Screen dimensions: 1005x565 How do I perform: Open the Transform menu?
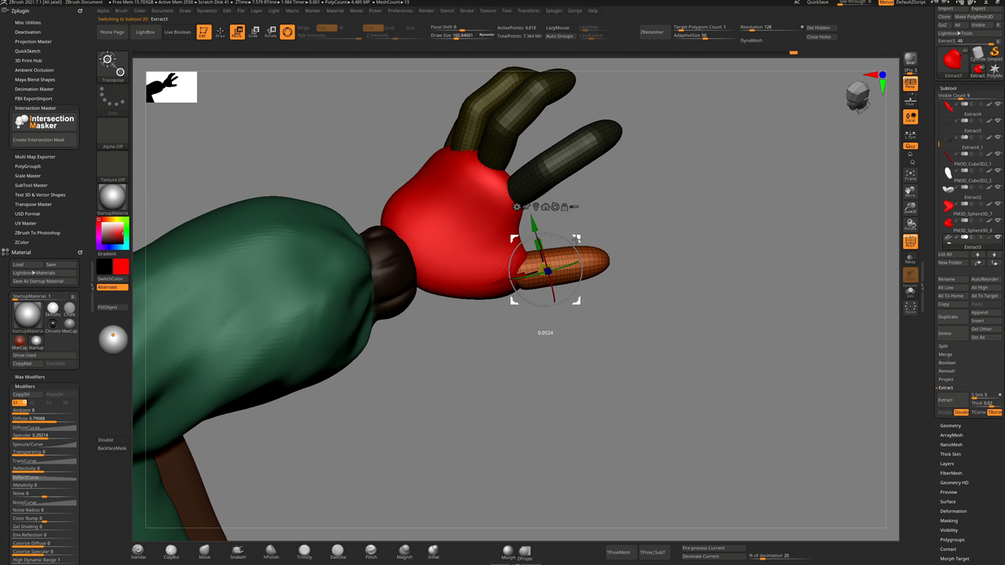coord(528,11)
